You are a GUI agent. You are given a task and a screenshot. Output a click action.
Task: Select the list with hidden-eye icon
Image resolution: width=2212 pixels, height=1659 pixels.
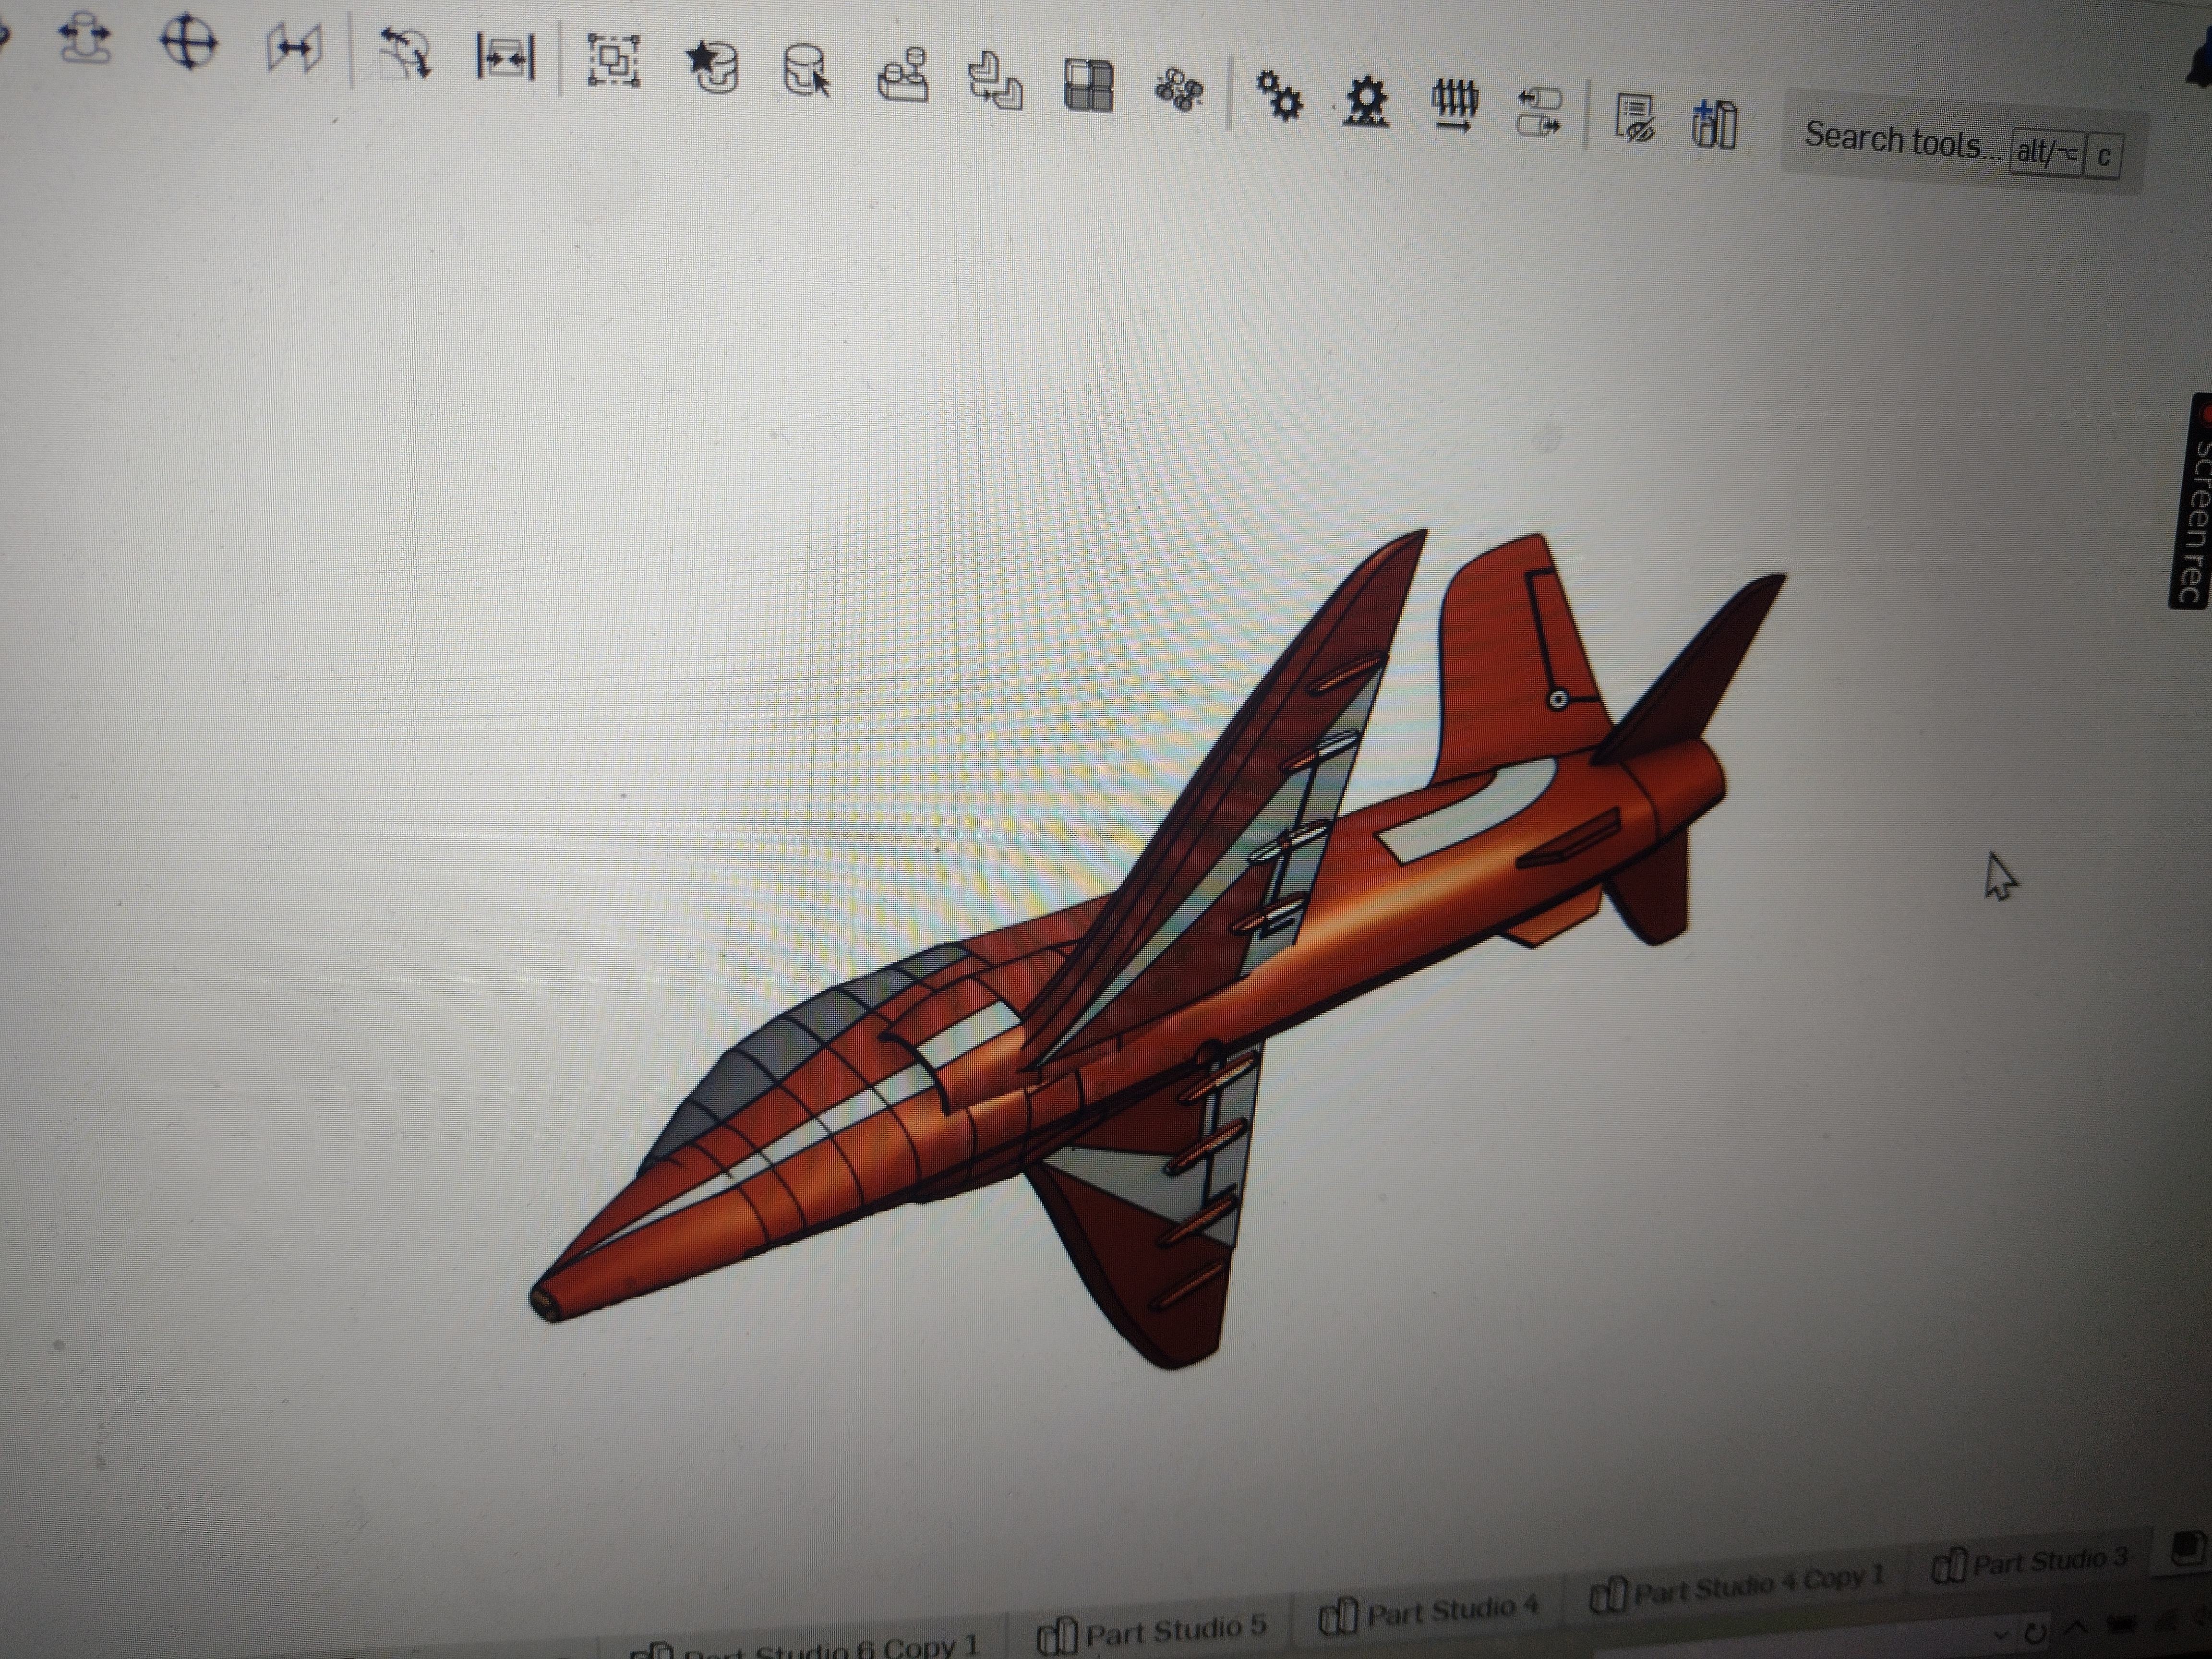(1635, 119)
